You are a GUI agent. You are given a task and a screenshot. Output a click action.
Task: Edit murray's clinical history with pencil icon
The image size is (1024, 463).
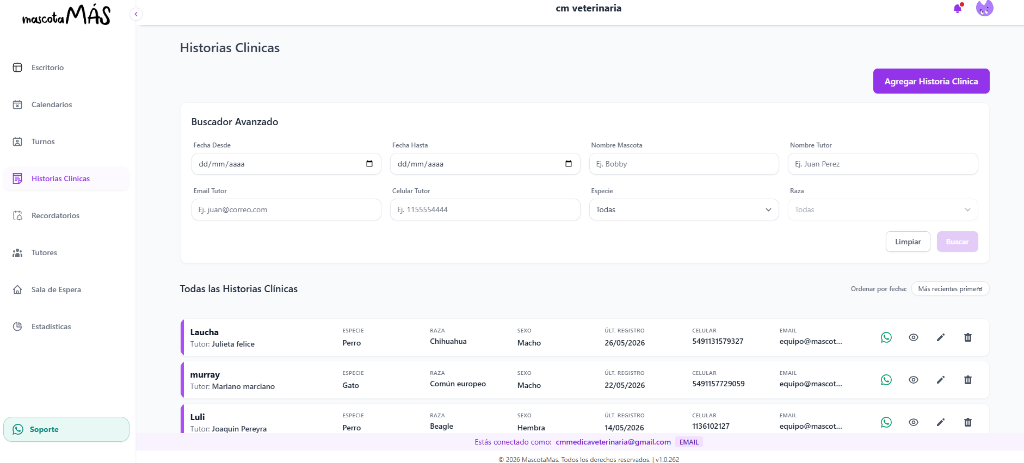click(x=940, y=380)
